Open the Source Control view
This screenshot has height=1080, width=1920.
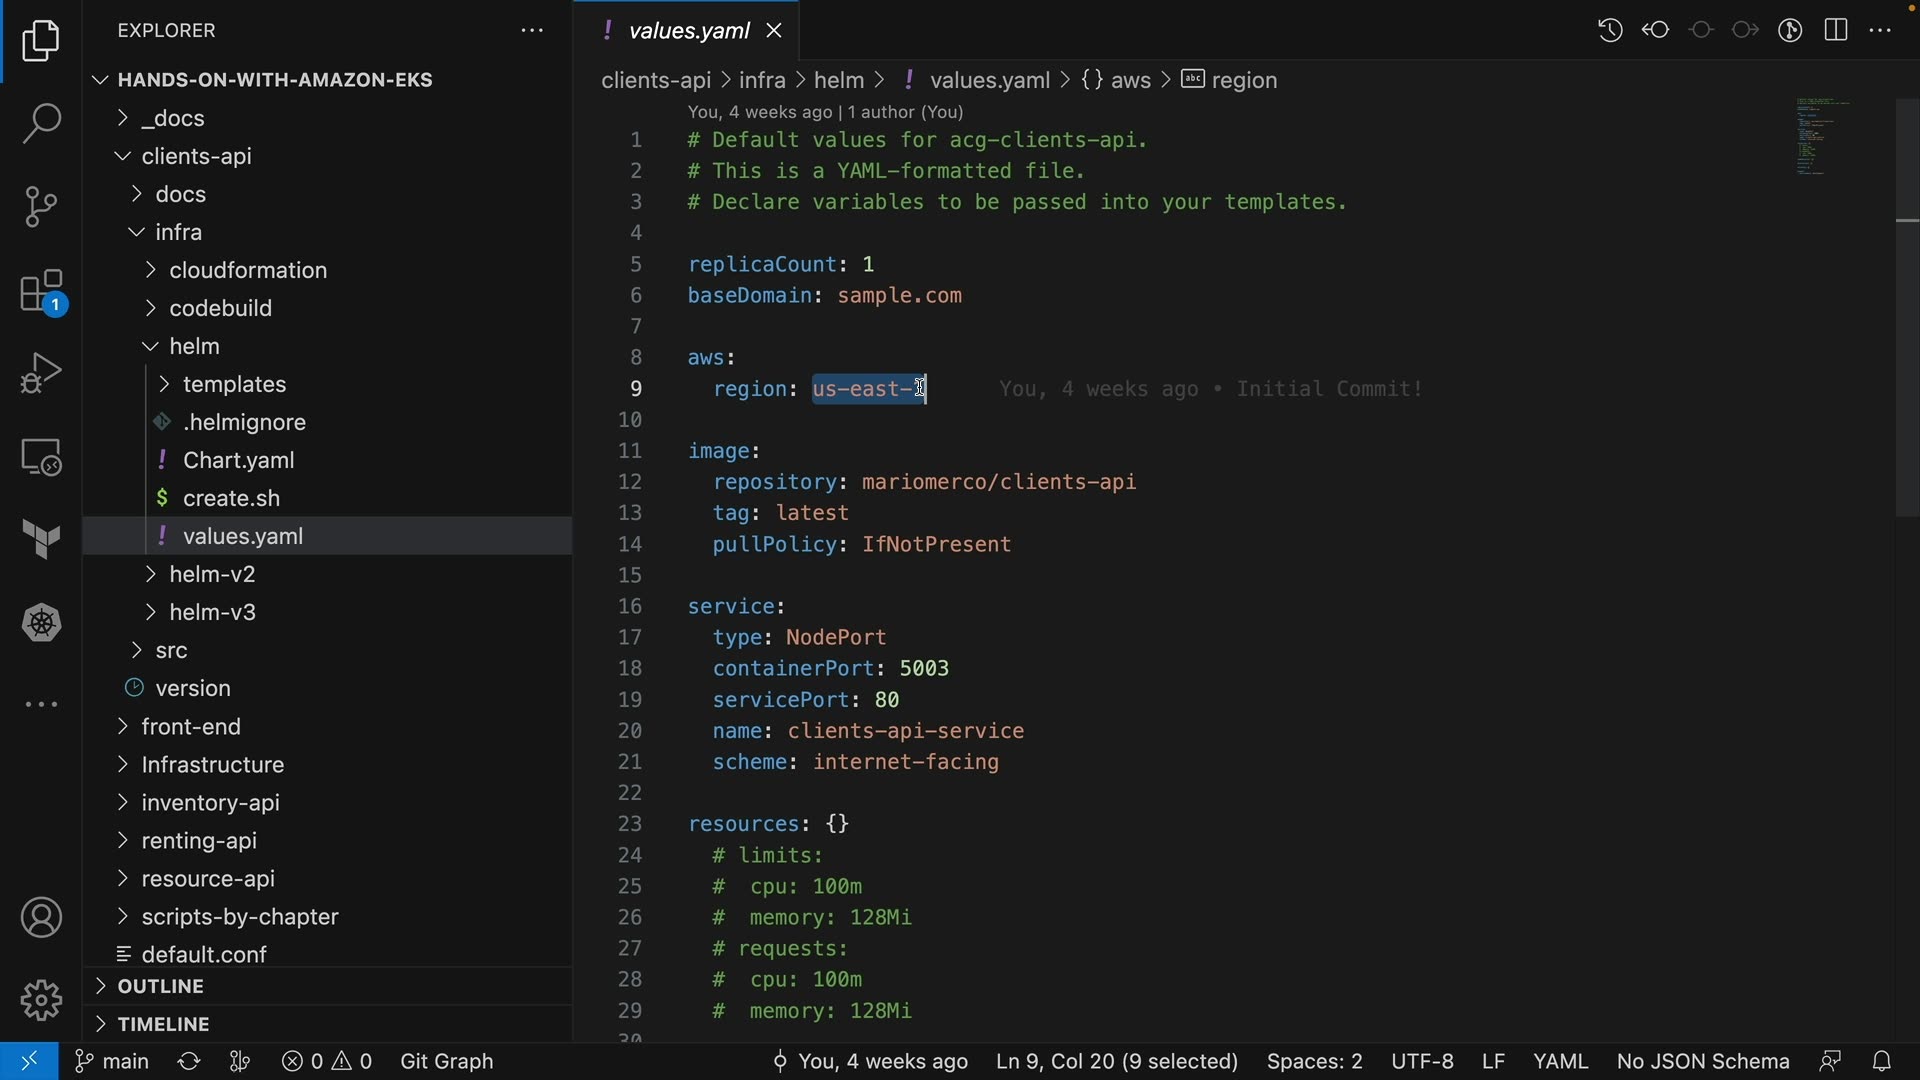click(41, 207)
